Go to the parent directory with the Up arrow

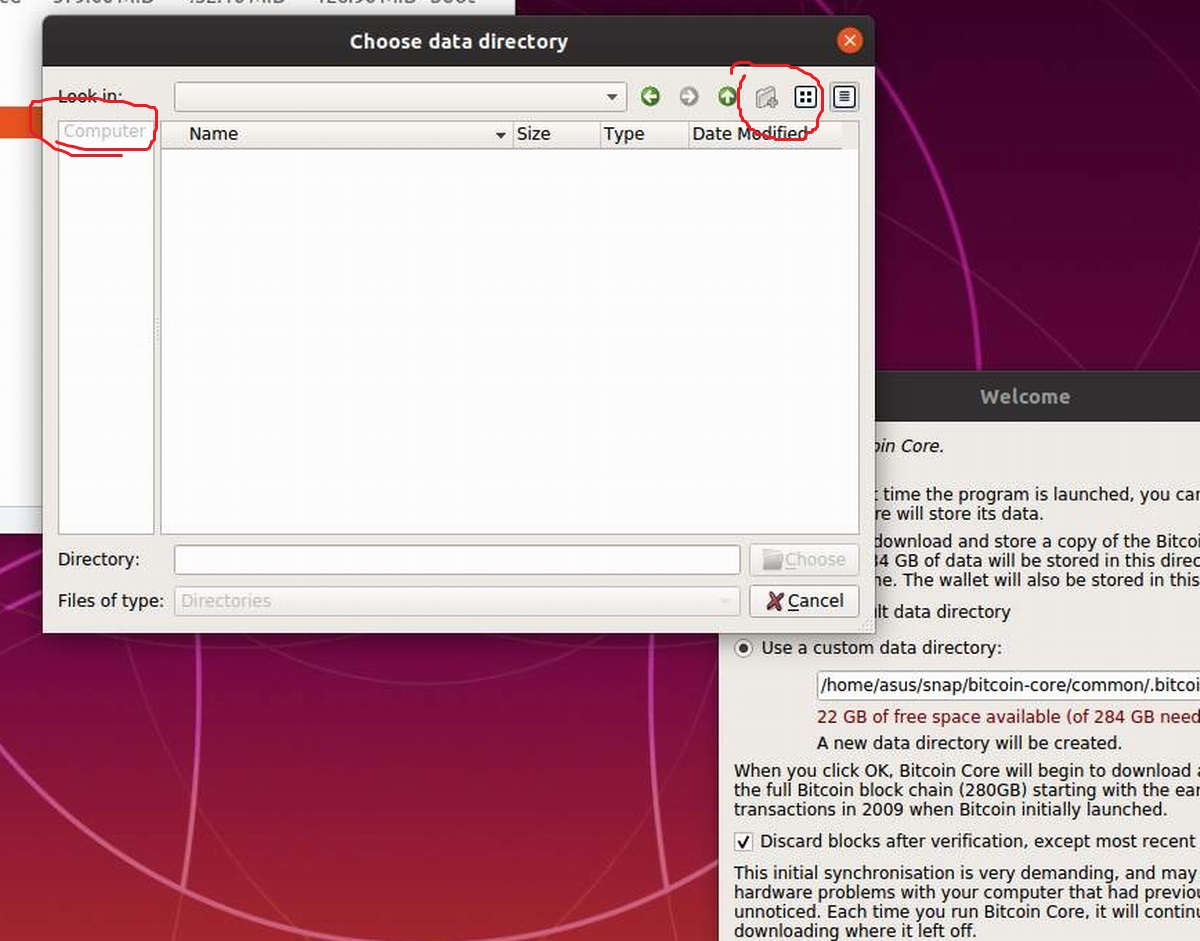[x=727, y=97]
